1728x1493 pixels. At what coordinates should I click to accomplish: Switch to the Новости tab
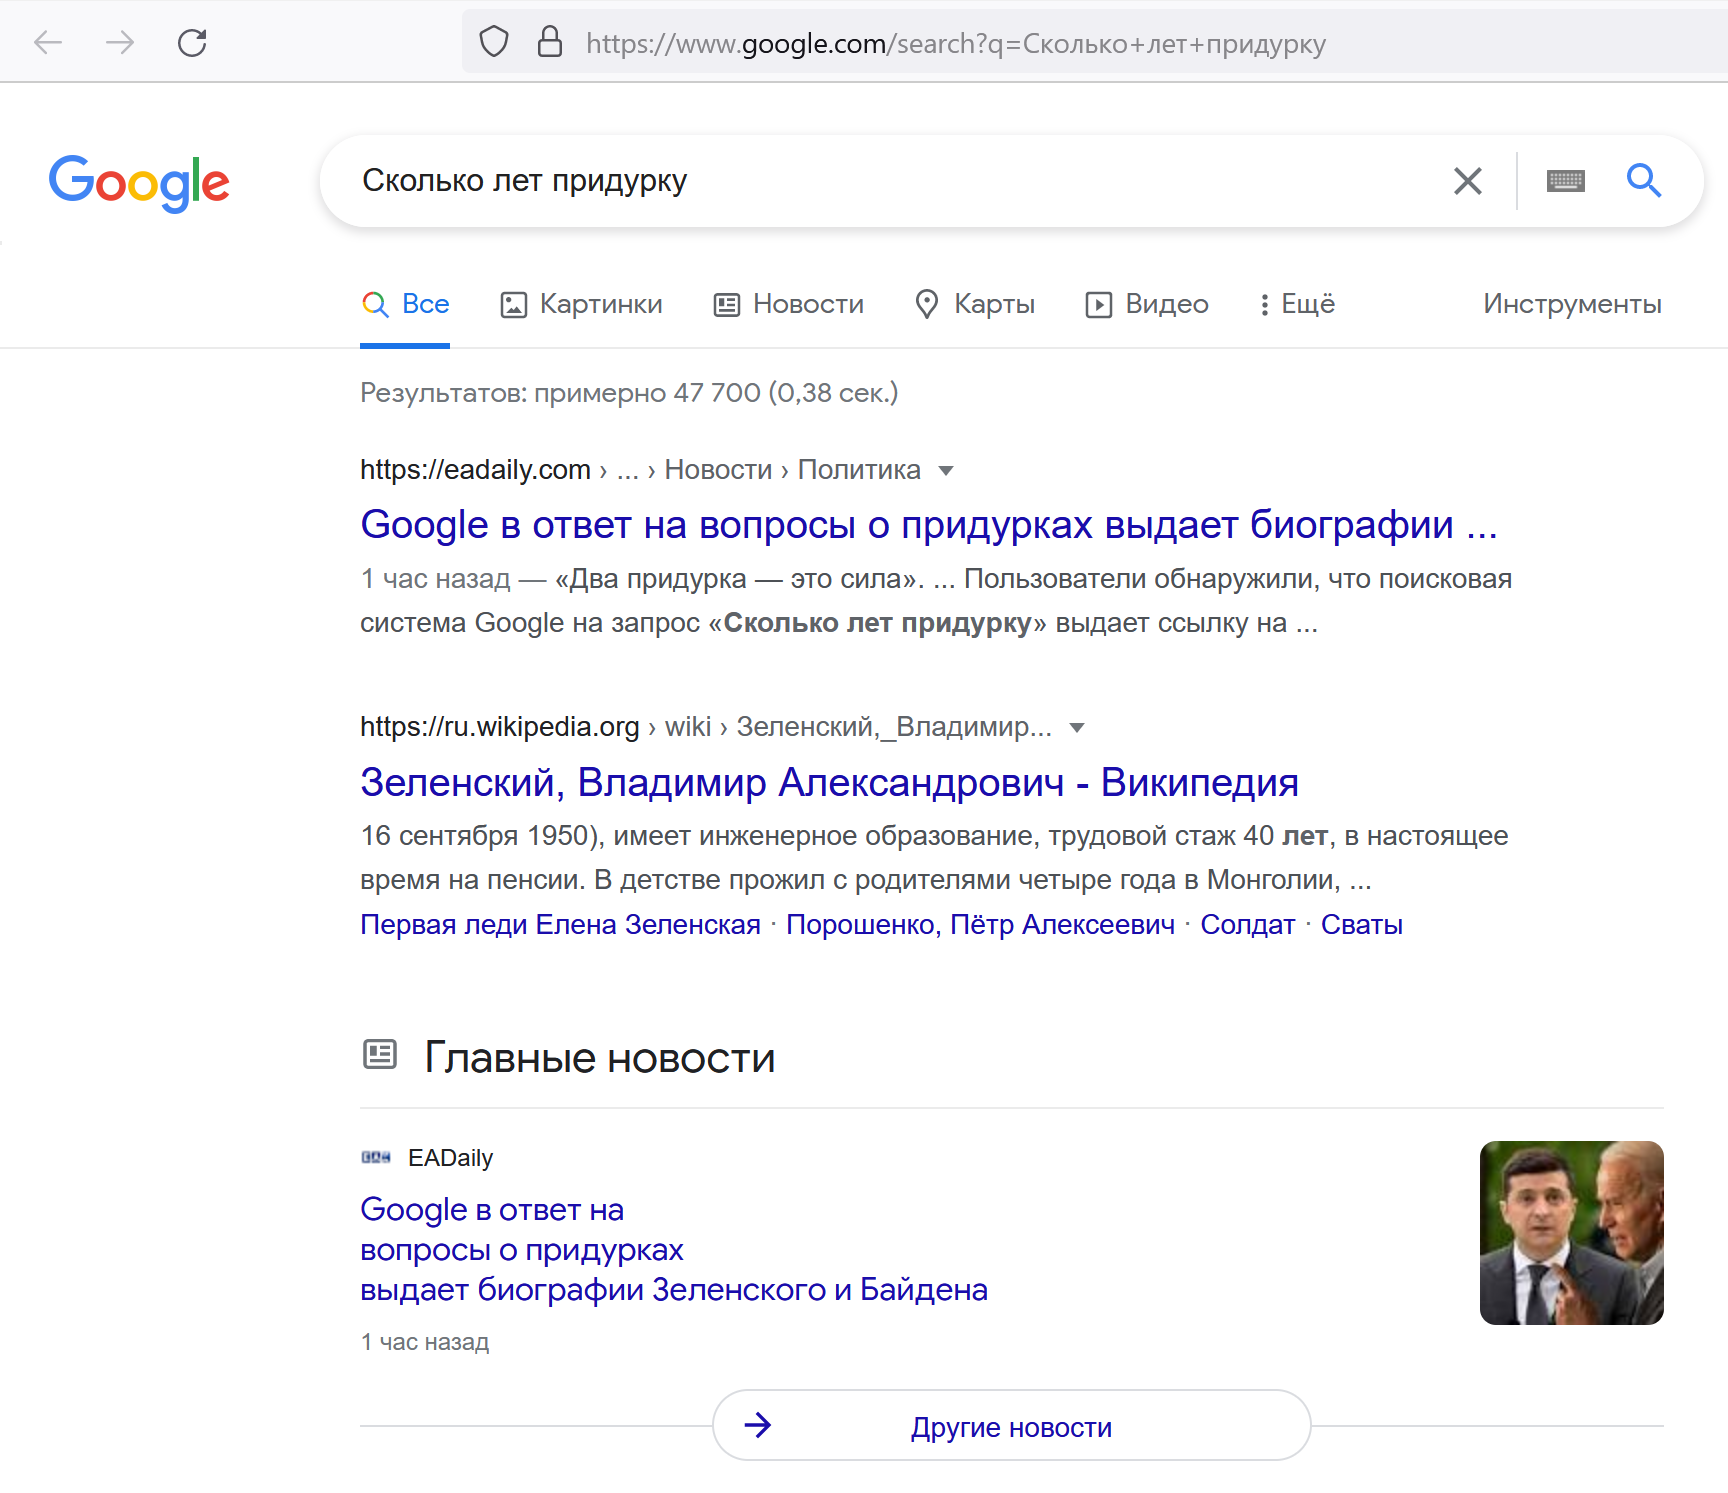(x=788, y=304)
